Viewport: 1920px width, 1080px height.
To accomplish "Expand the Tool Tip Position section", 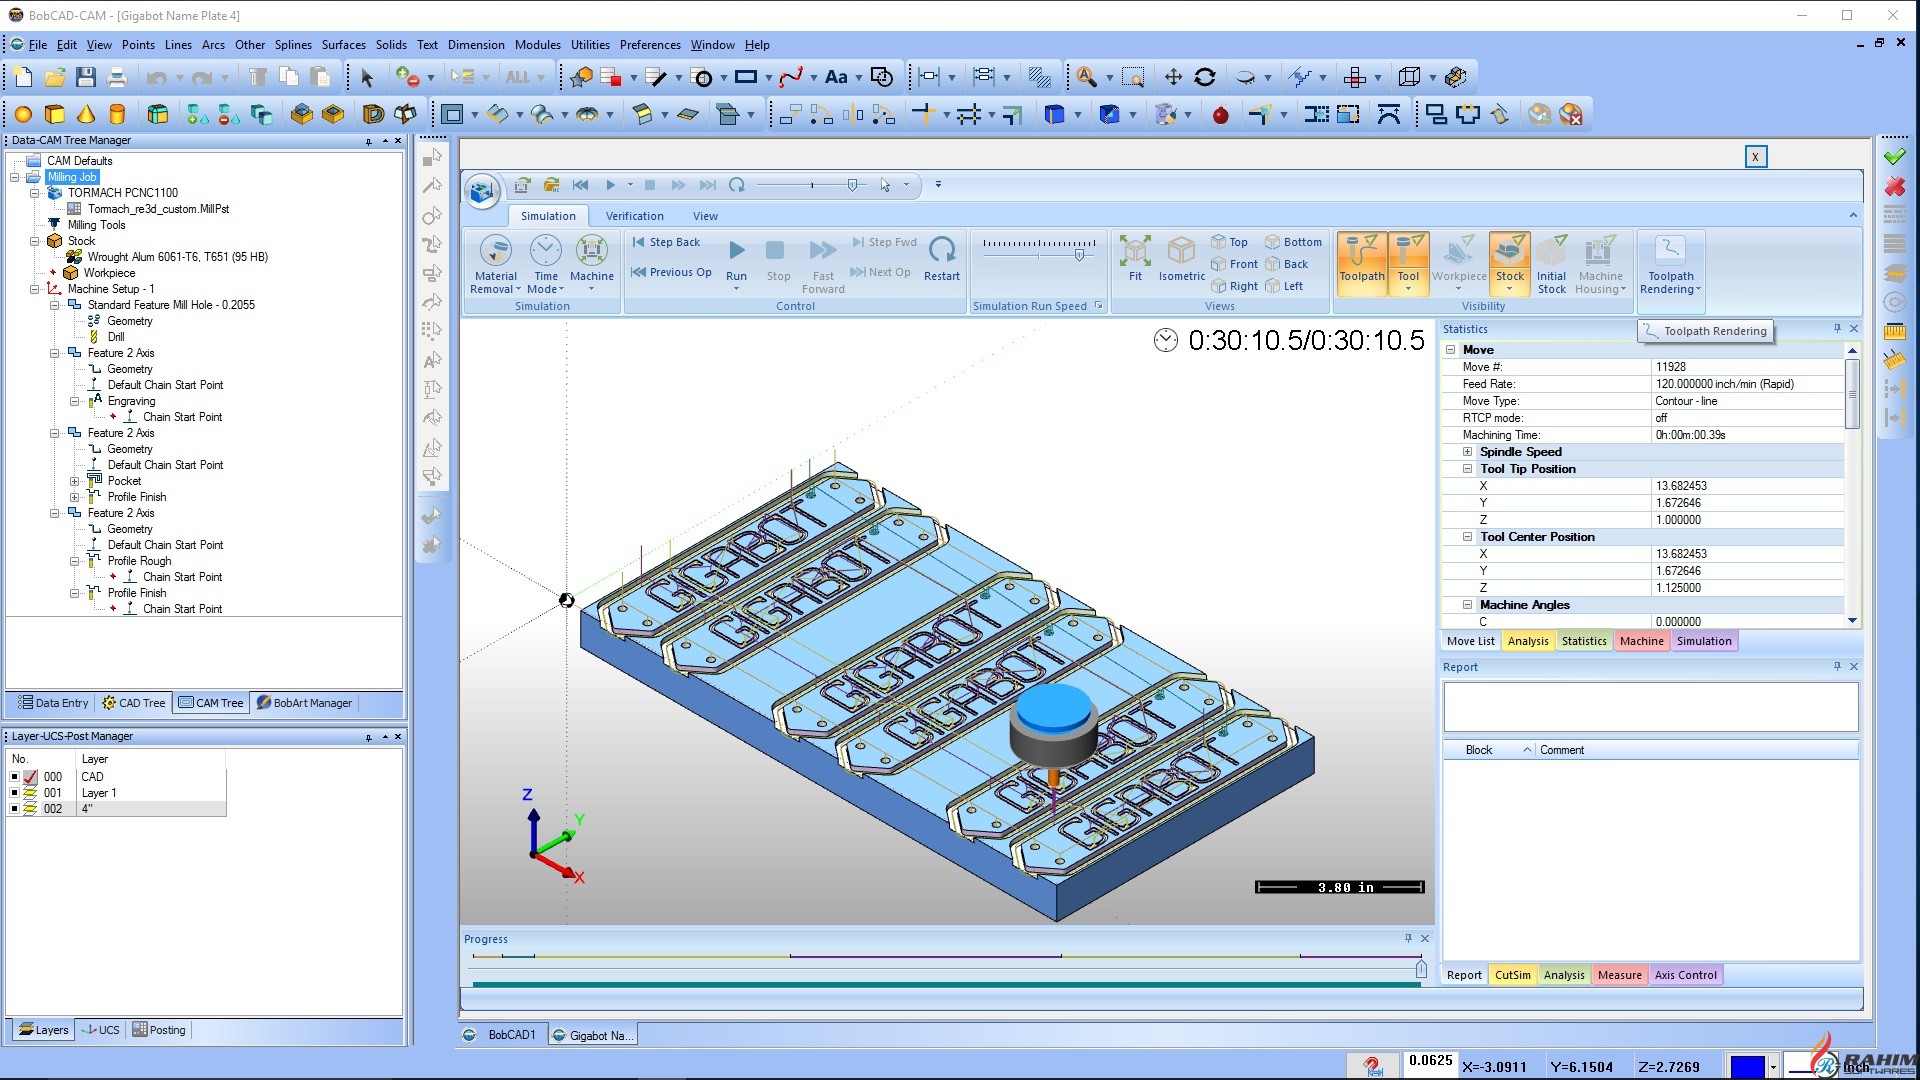I will (x=1468, y=468).
